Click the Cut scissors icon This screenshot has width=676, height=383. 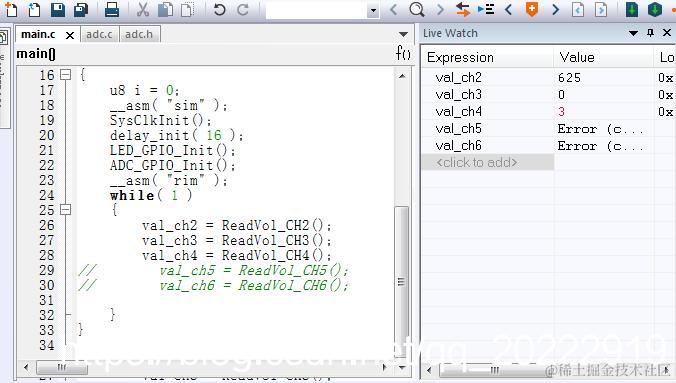pyautogui.click(x=143, y=9)
